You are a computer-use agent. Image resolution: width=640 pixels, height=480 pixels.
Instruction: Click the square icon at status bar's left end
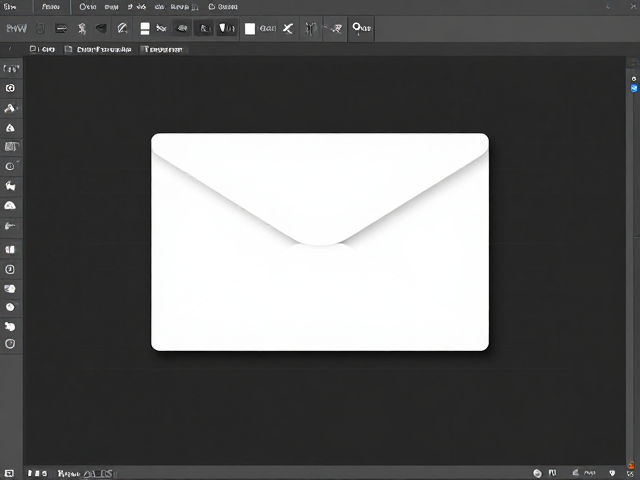[9, 473]
